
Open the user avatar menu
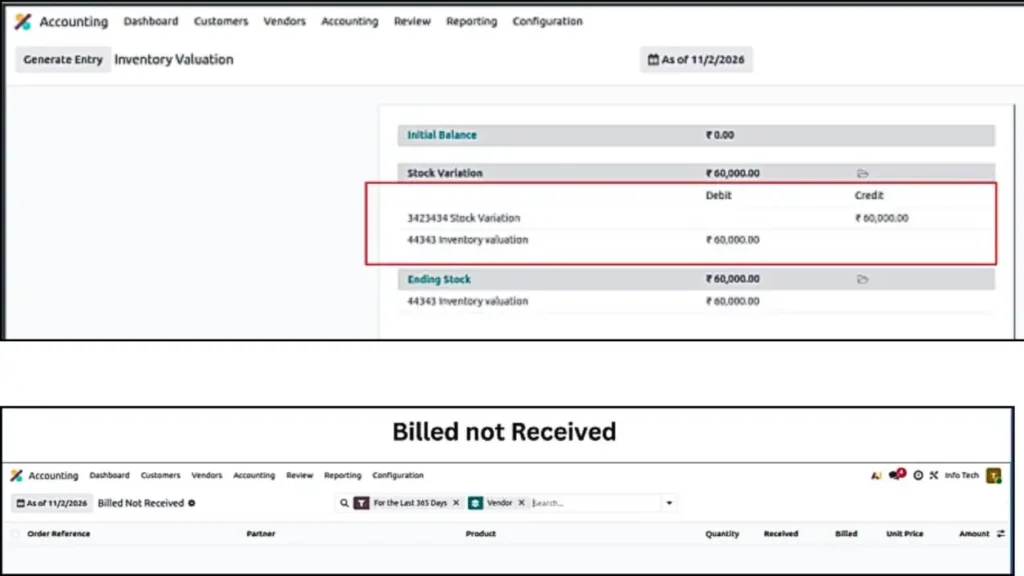tap(993, 475)
